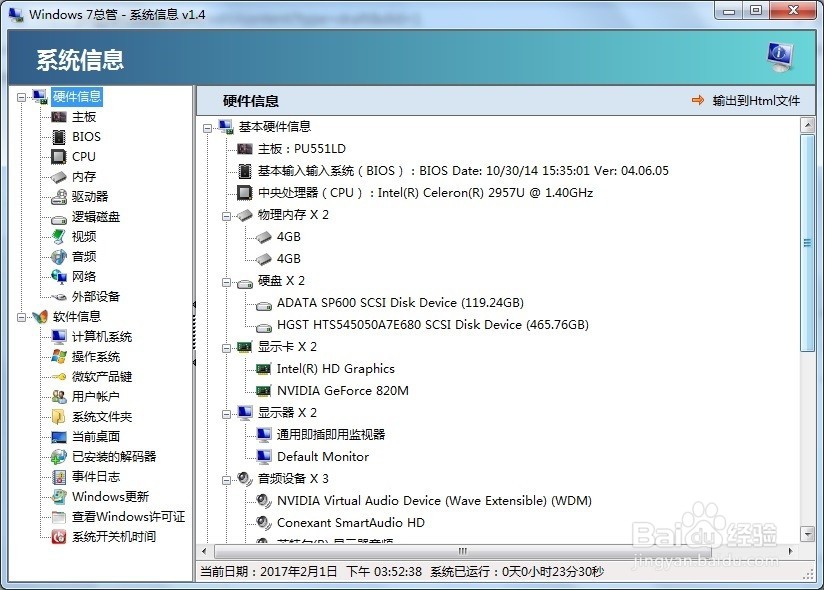
Task: Select the 主板：PU551LD row
Action: [x=302, y=149]
